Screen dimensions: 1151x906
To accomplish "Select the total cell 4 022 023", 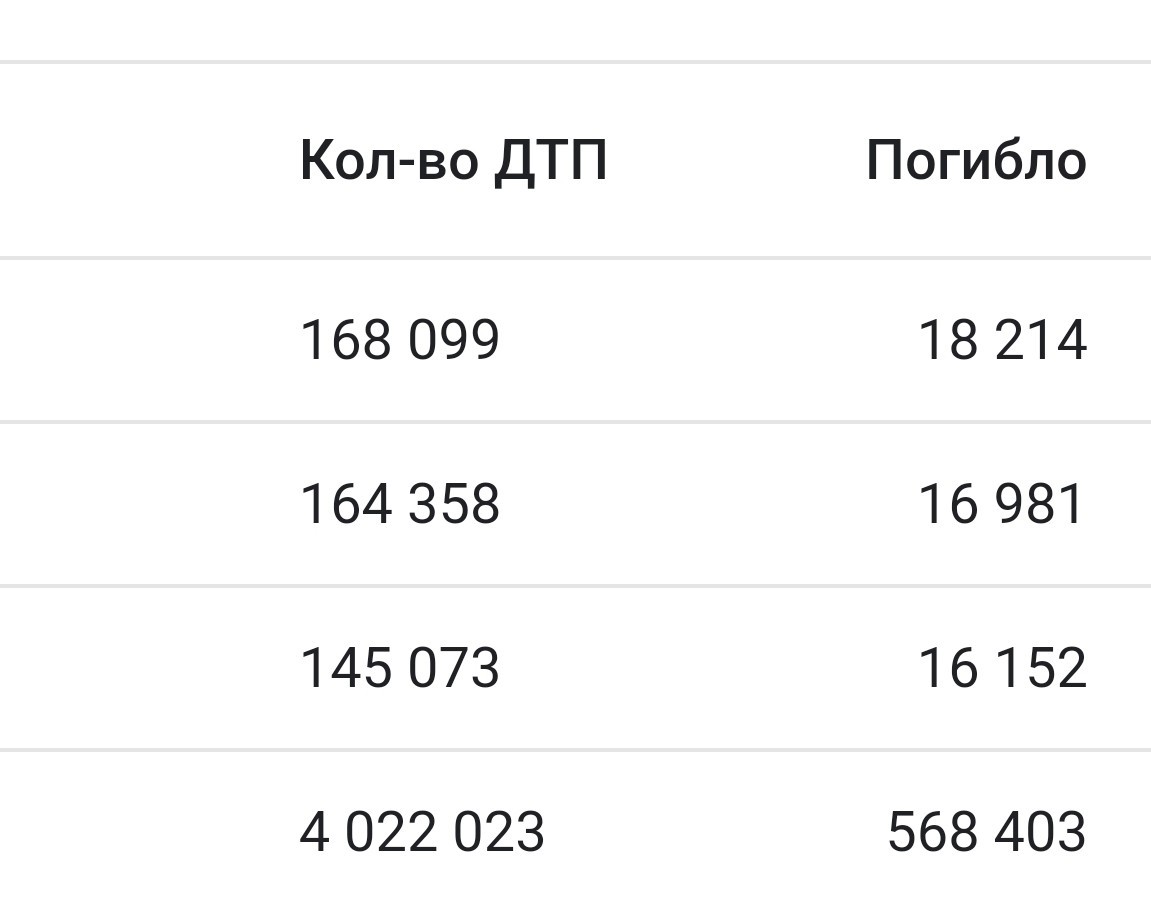I will pos(422,832).
